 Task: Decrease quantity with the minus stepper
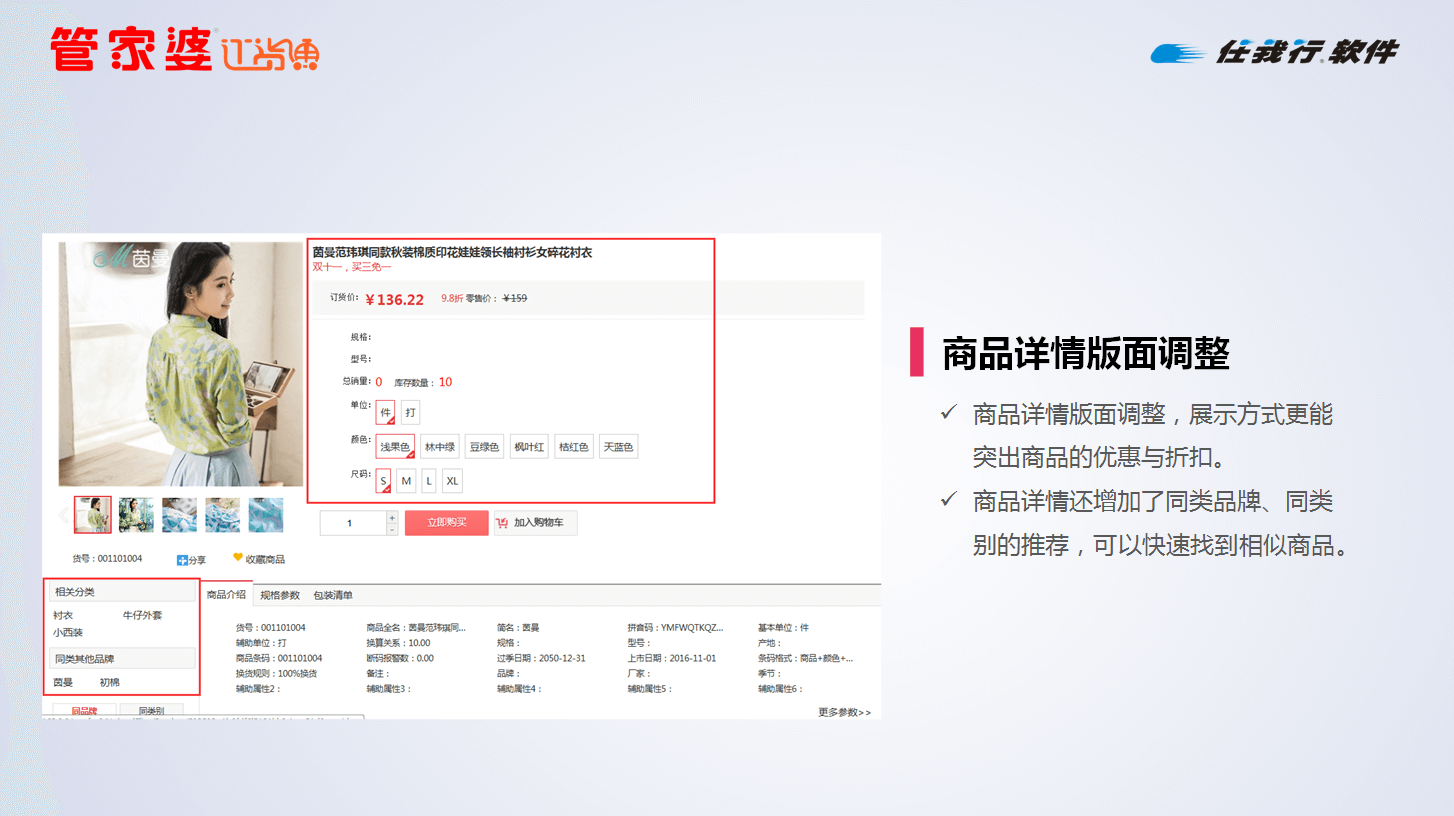pos(392,529)
